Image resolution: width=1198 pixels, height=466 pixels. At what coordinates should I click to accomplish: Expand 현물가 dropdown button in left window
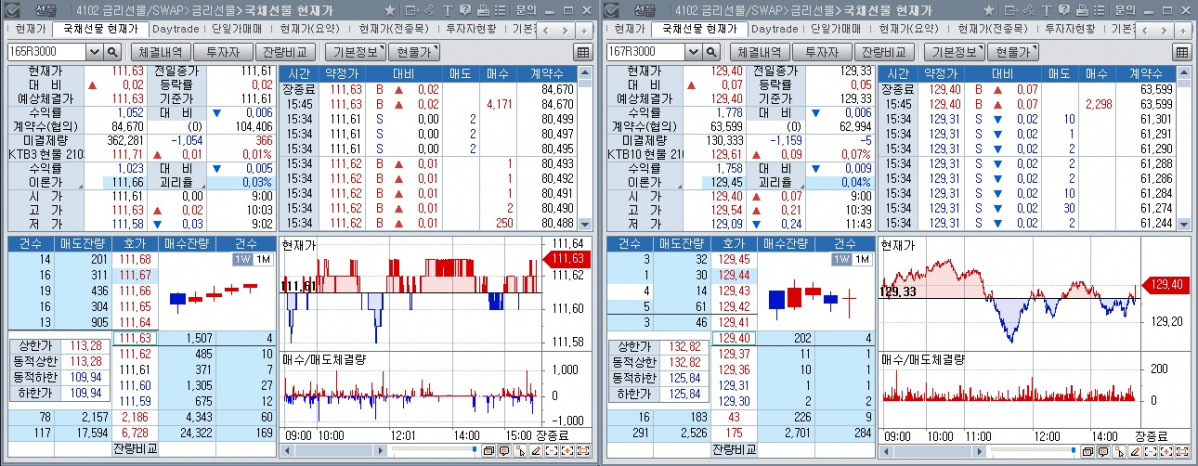(414, 52)
